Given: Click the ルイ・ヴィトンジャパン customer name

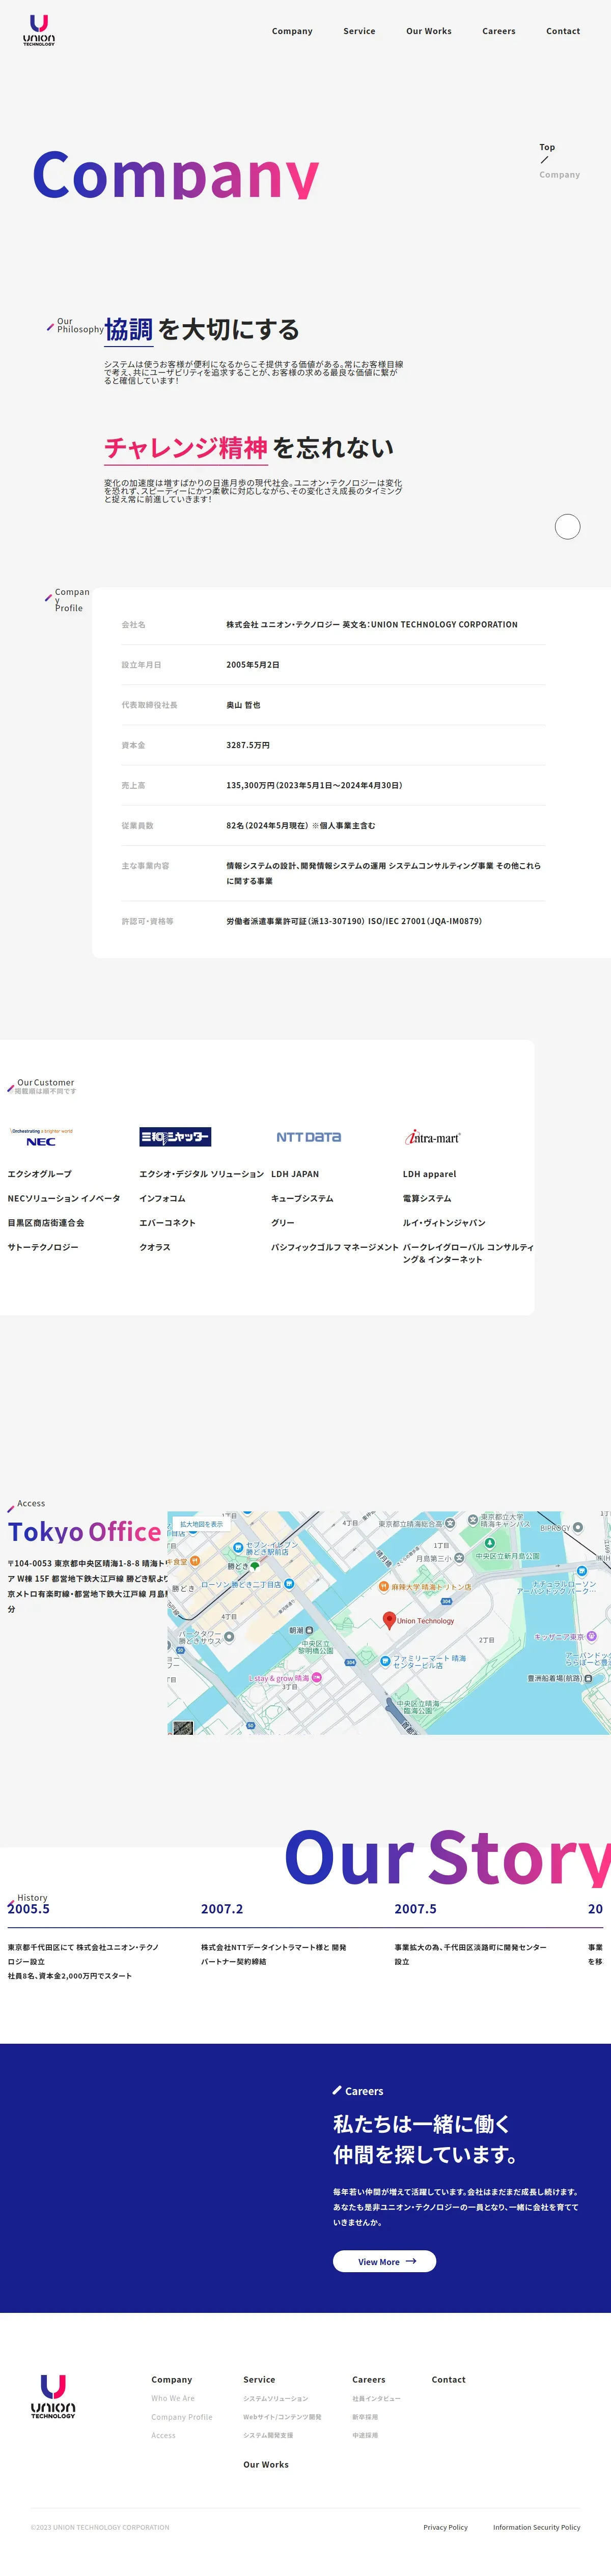Looking at the screenshot, I should (444, 1223).
